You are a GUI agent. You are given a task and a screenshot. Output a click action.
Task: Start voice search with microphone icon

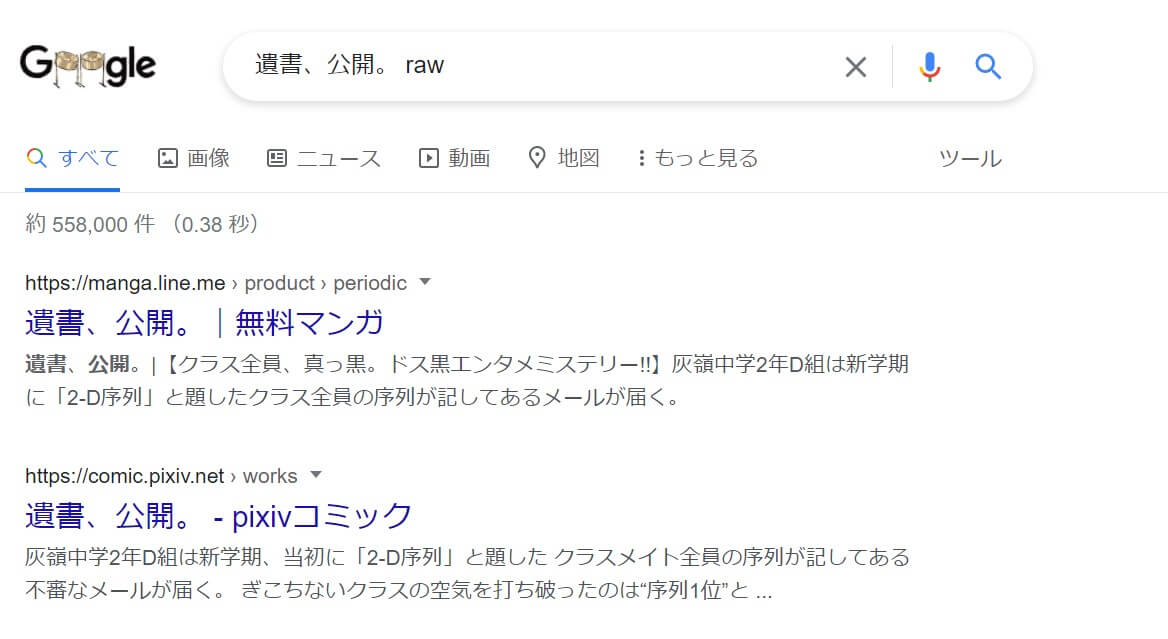(929, 67)
